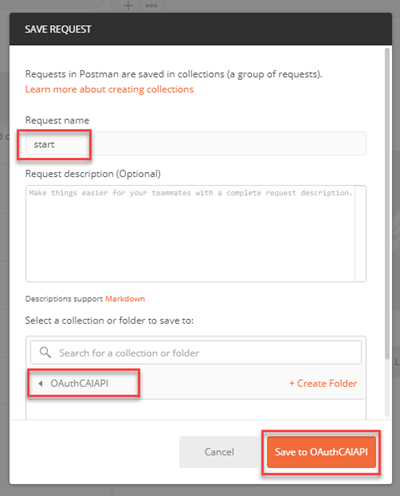Cancel the save request dialog

pyautogui.click(x=219, y=452)
